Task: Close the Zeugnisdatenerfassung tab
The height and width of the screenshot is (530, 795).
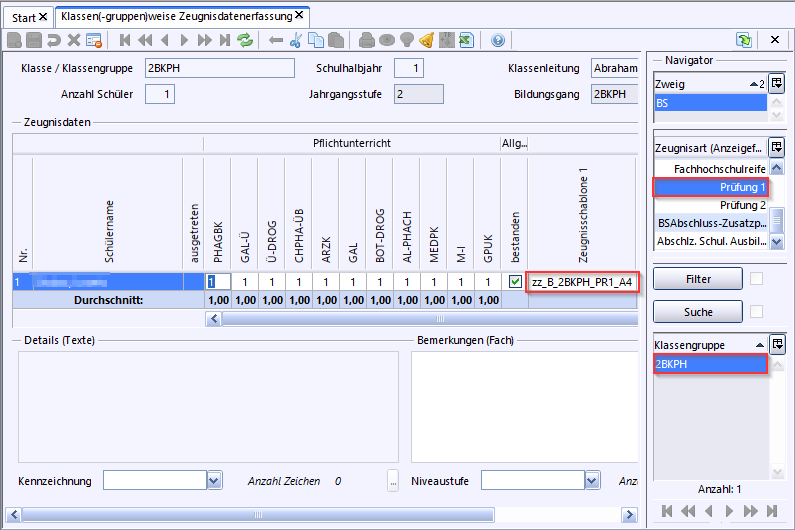Action: (x=299, y=15)
